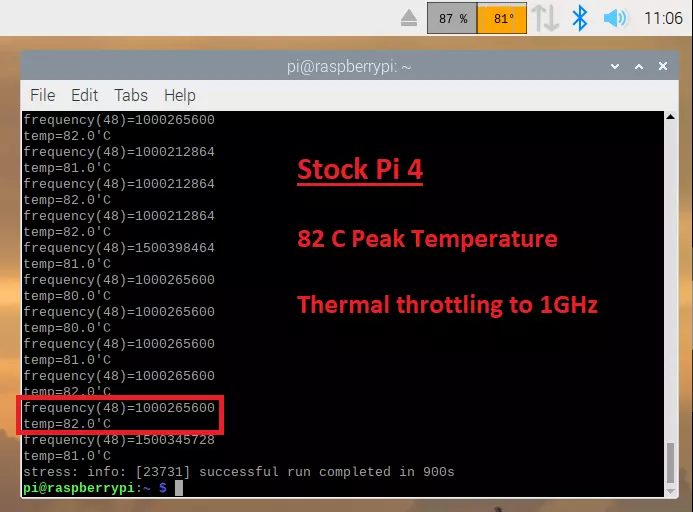The width and height of the screenshot is (693, 512).
Task: Click the Stock Pi 4 heading text
Action: 359,169
